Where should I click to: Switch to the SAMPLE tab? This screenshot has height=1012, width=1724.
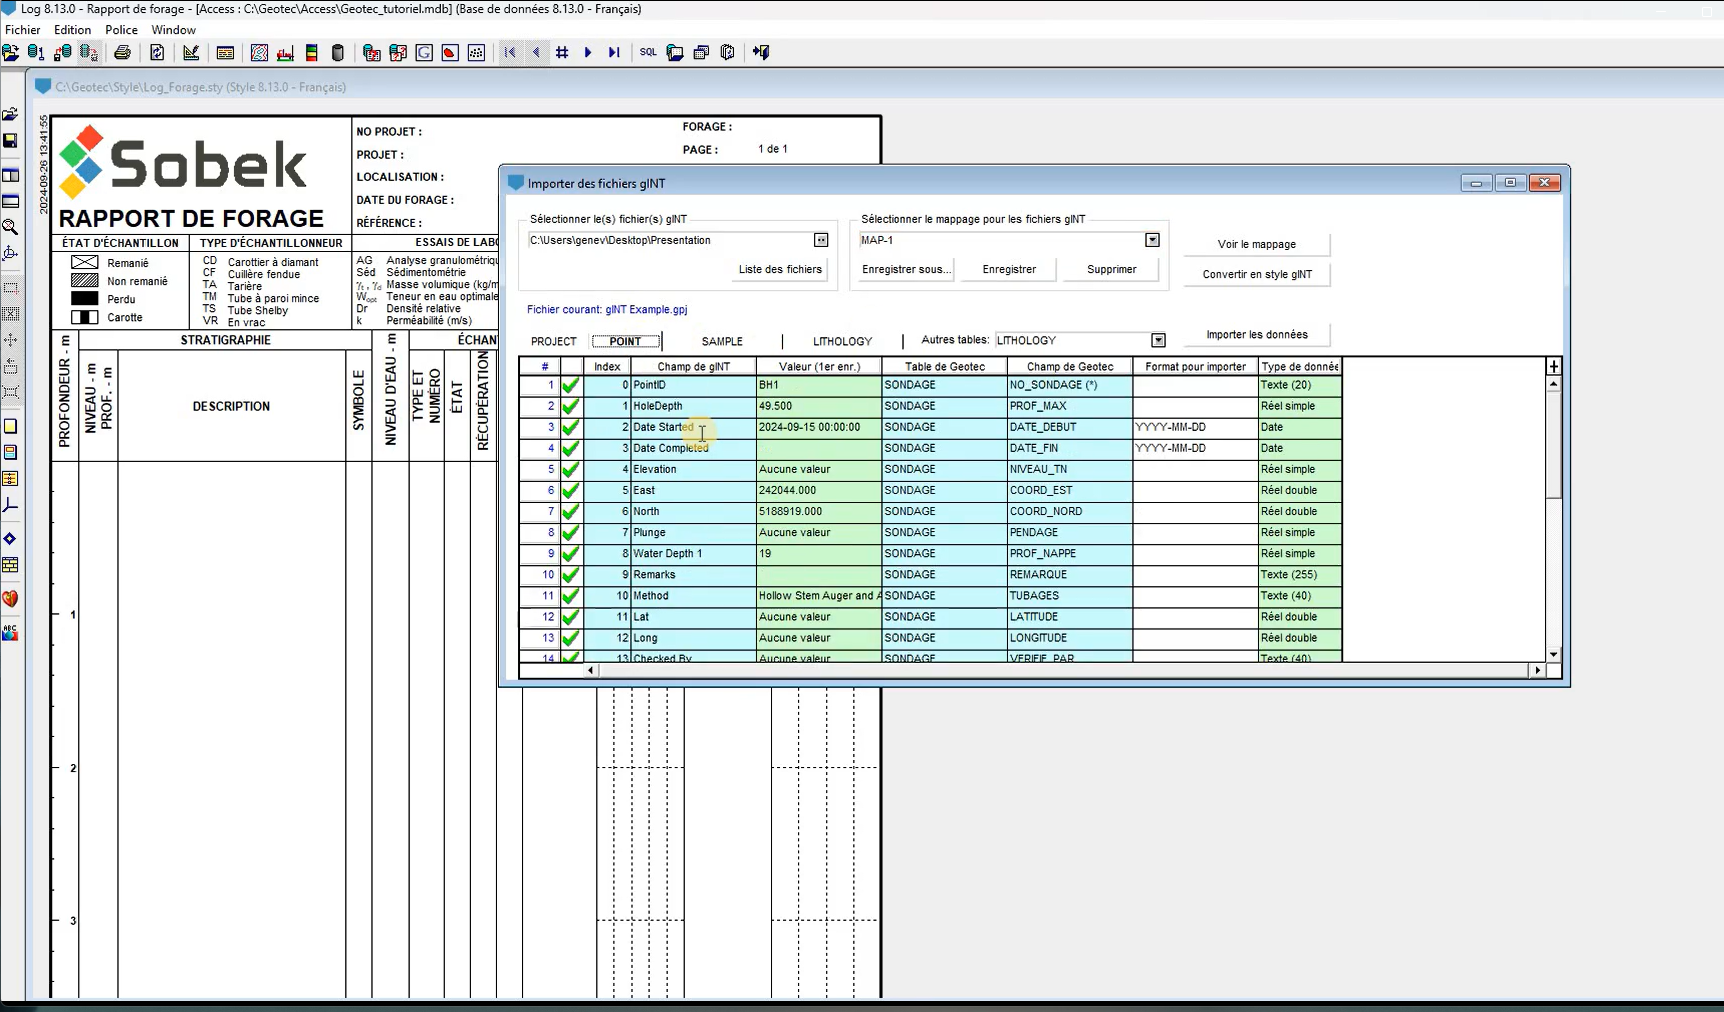tap(722, 342)
